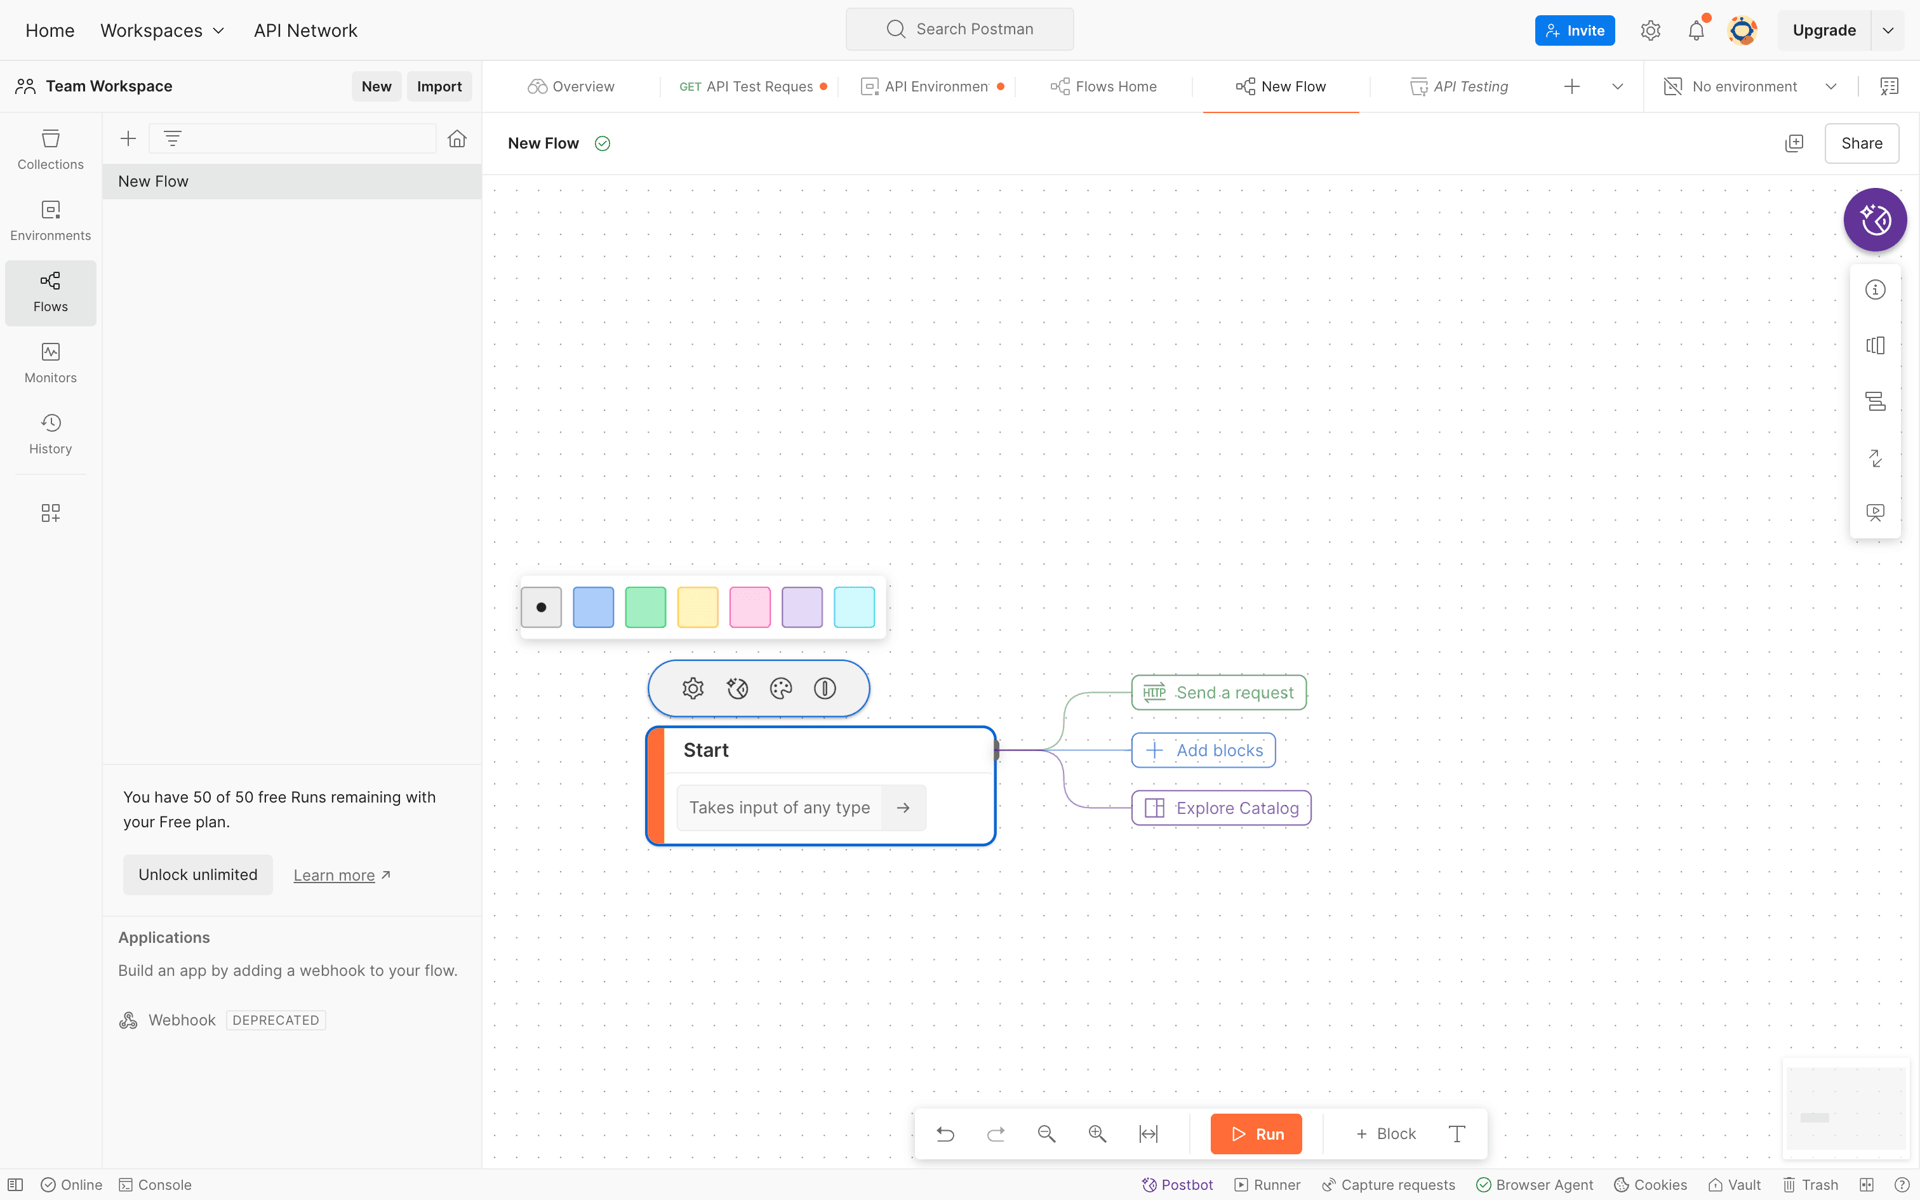
Task: Pick the green block color swatch
Action: point(645,607)
